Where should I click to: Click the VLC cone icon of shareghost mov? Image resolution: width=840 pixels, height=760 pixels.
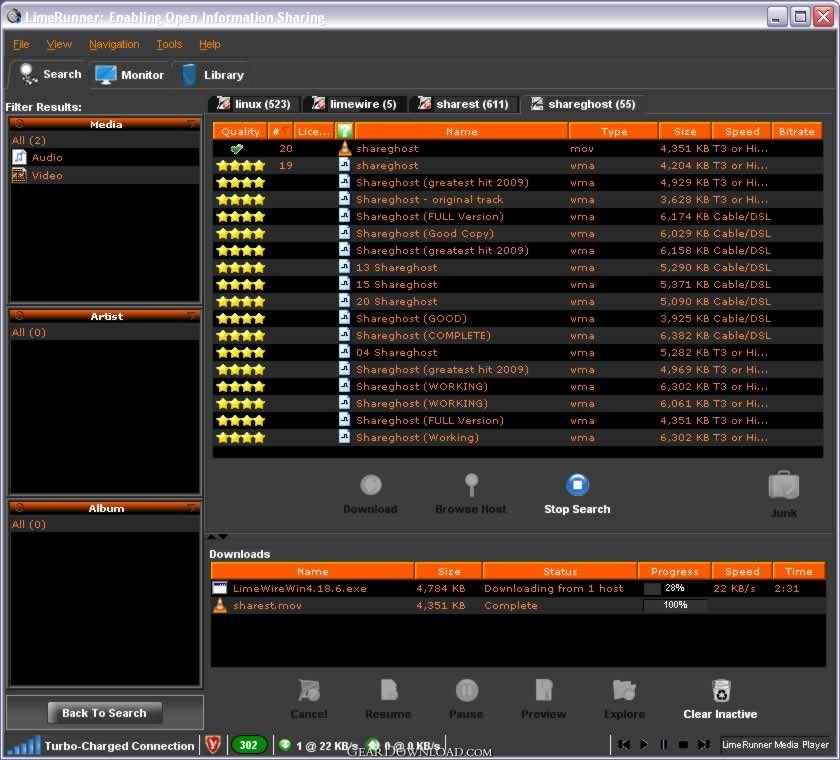tap(344, 148)
